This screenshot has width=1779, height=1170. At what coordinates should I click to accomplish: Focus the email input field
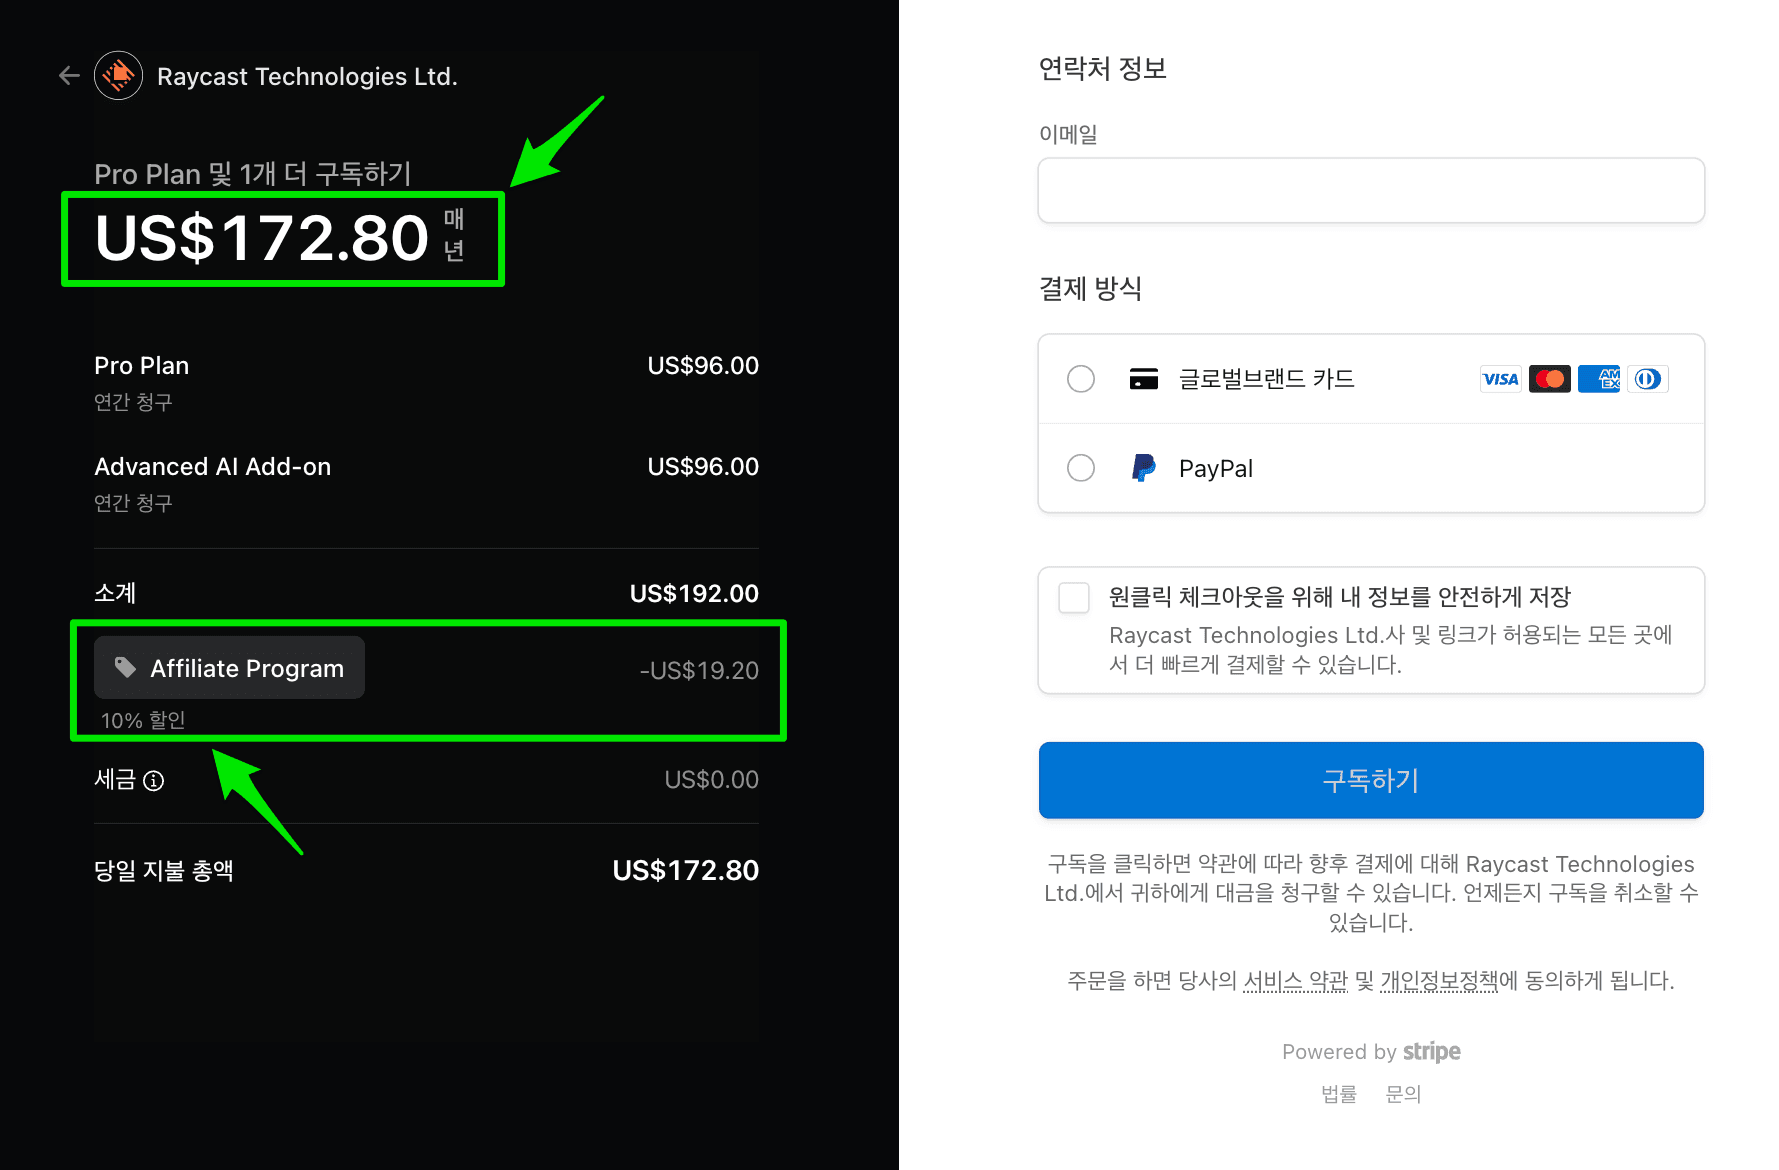[1371, 190]
